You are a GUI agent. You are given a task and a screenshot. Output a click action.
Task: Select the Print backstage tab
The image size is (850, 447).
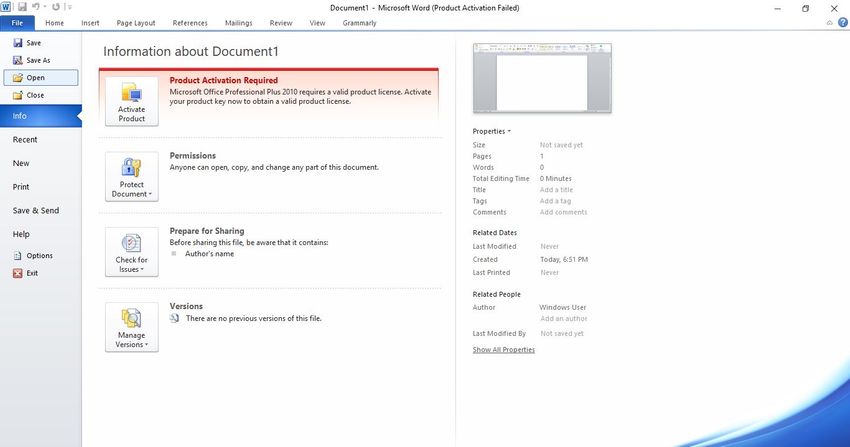click(x=21, y=187)
